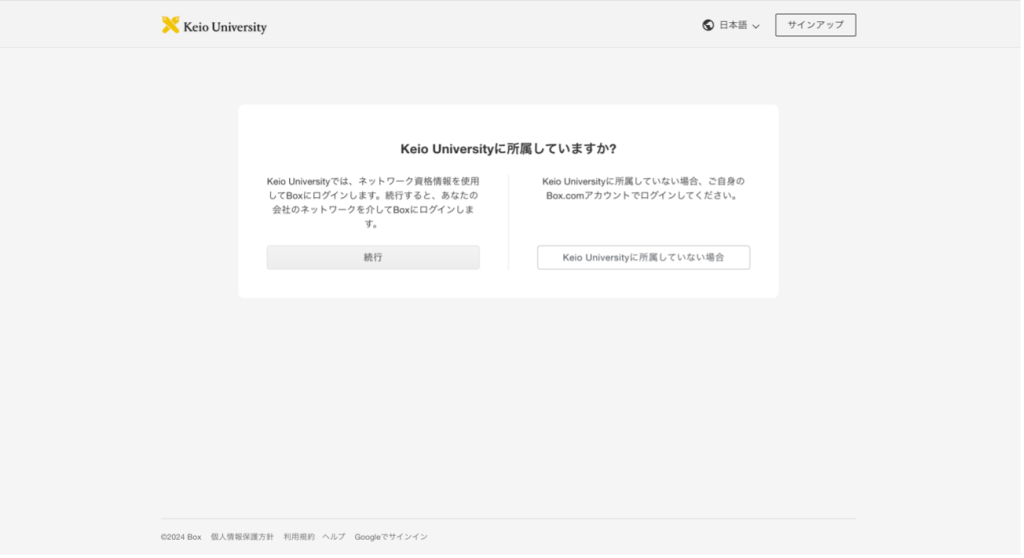Click the Keio University logo
This screenshot has width=1024, height=558.
click(214, 25)
